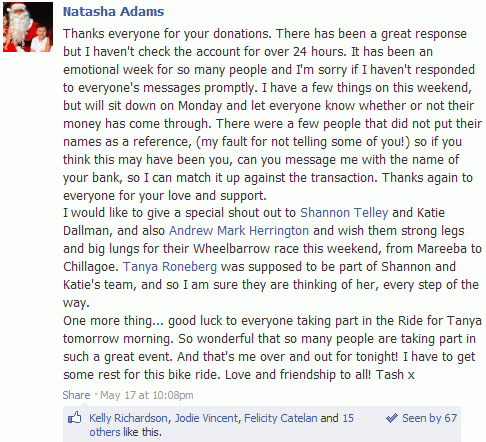Image resolution: width=486 pixels, height=442 pixels.
Task: Click the Share link under post
Action: pyautogui.click(x=76, y=395)
